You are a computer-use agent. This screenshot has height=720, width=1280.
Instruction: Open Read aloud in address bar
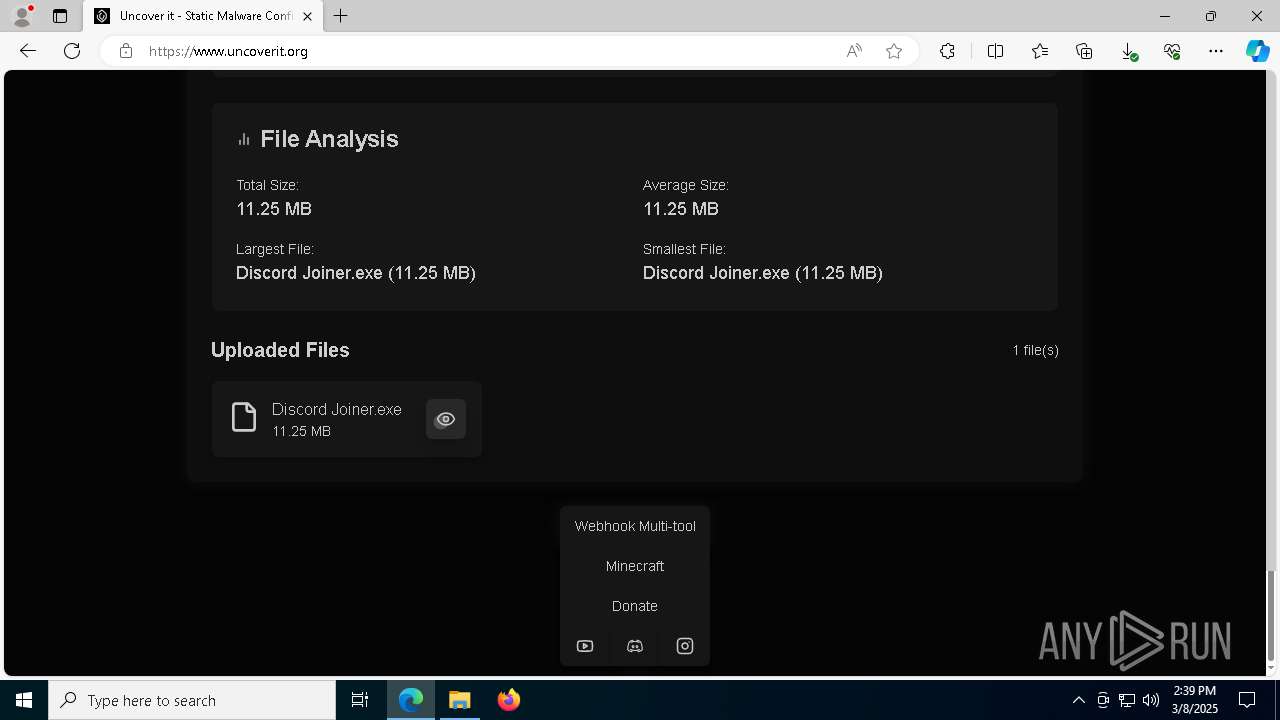[854, 51]
